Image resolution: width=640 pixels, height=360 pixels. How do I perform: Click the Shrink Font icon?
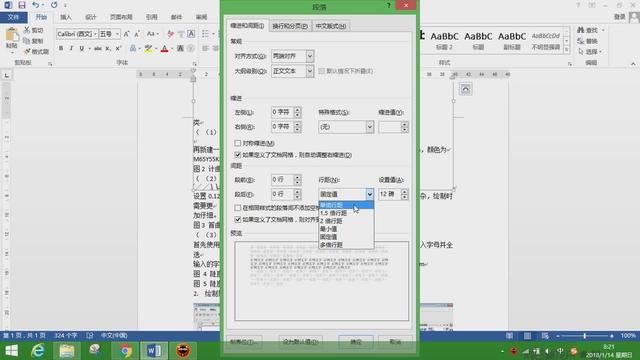pos(137,34)
